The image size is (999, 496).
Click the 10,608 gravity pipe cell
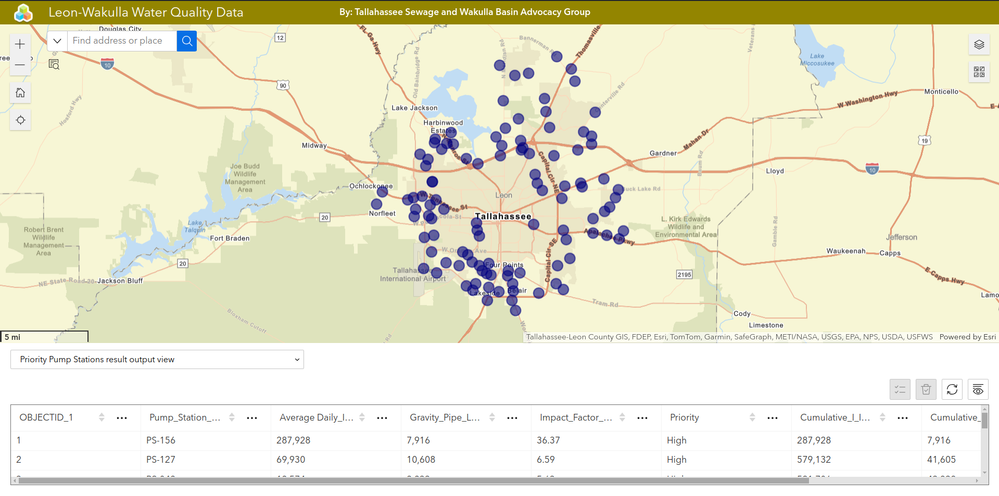(466, 460)
